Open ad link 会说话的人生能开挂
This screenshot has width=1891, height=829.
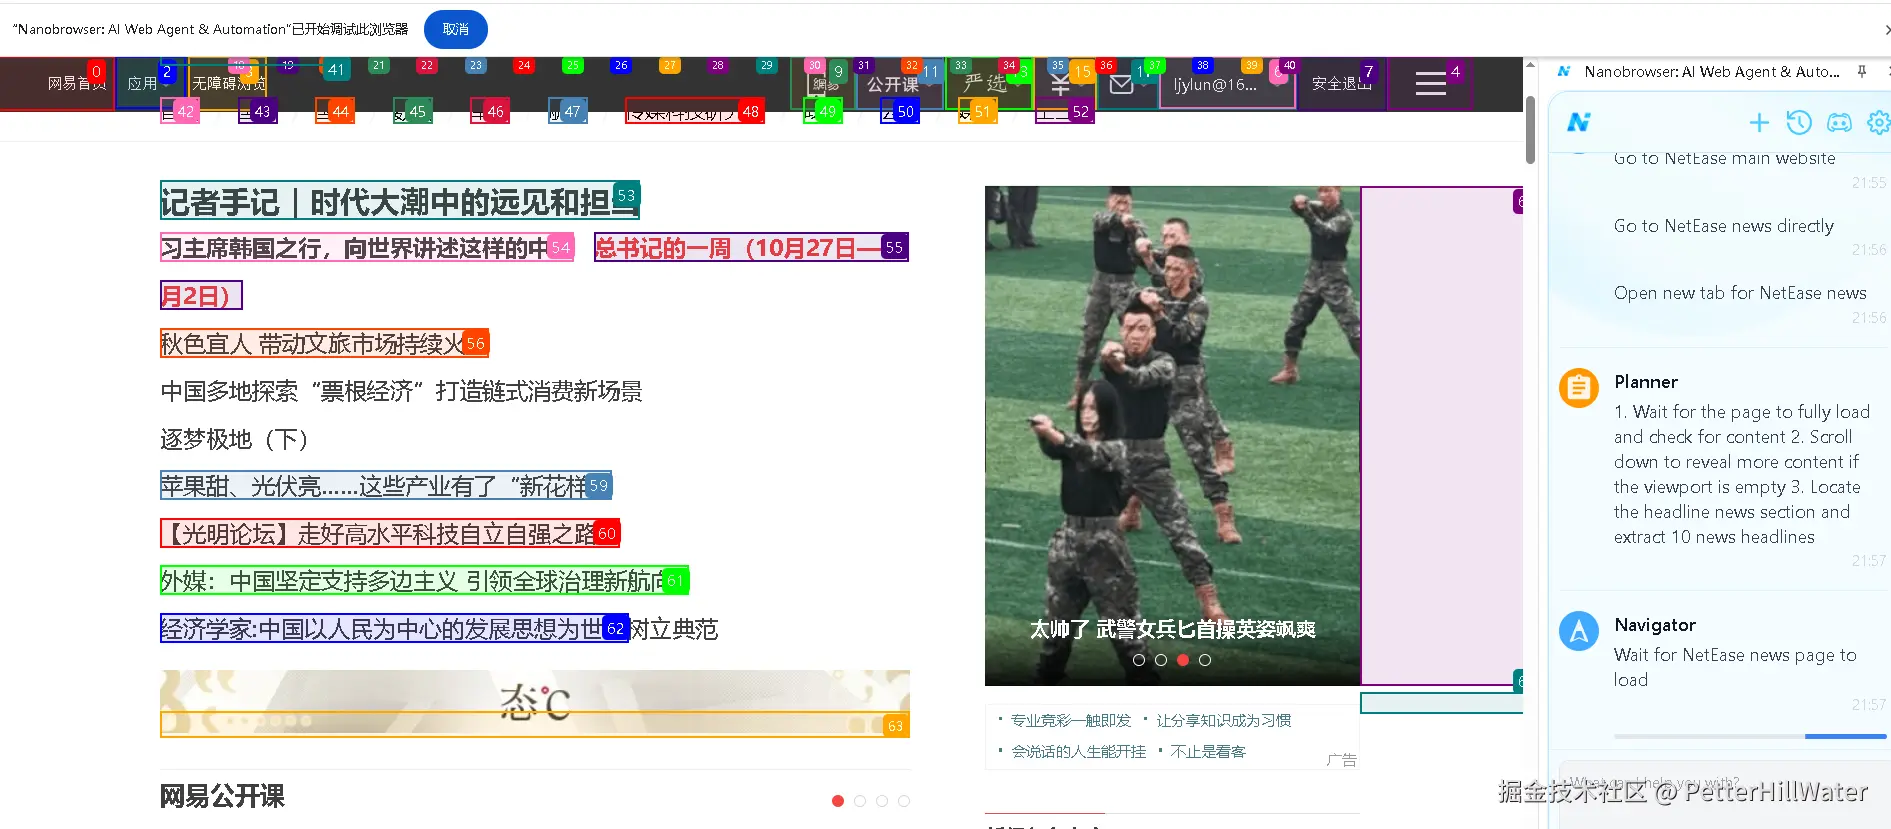coord(1078,751)
